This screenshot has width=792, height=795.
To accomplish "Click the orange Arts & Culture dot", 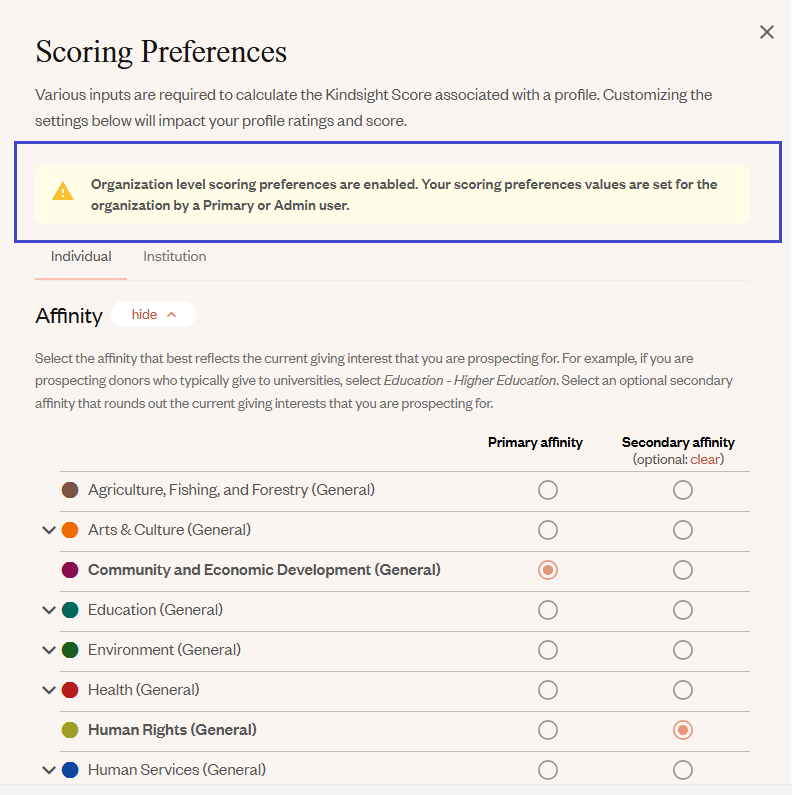I will tap(70, 530).
